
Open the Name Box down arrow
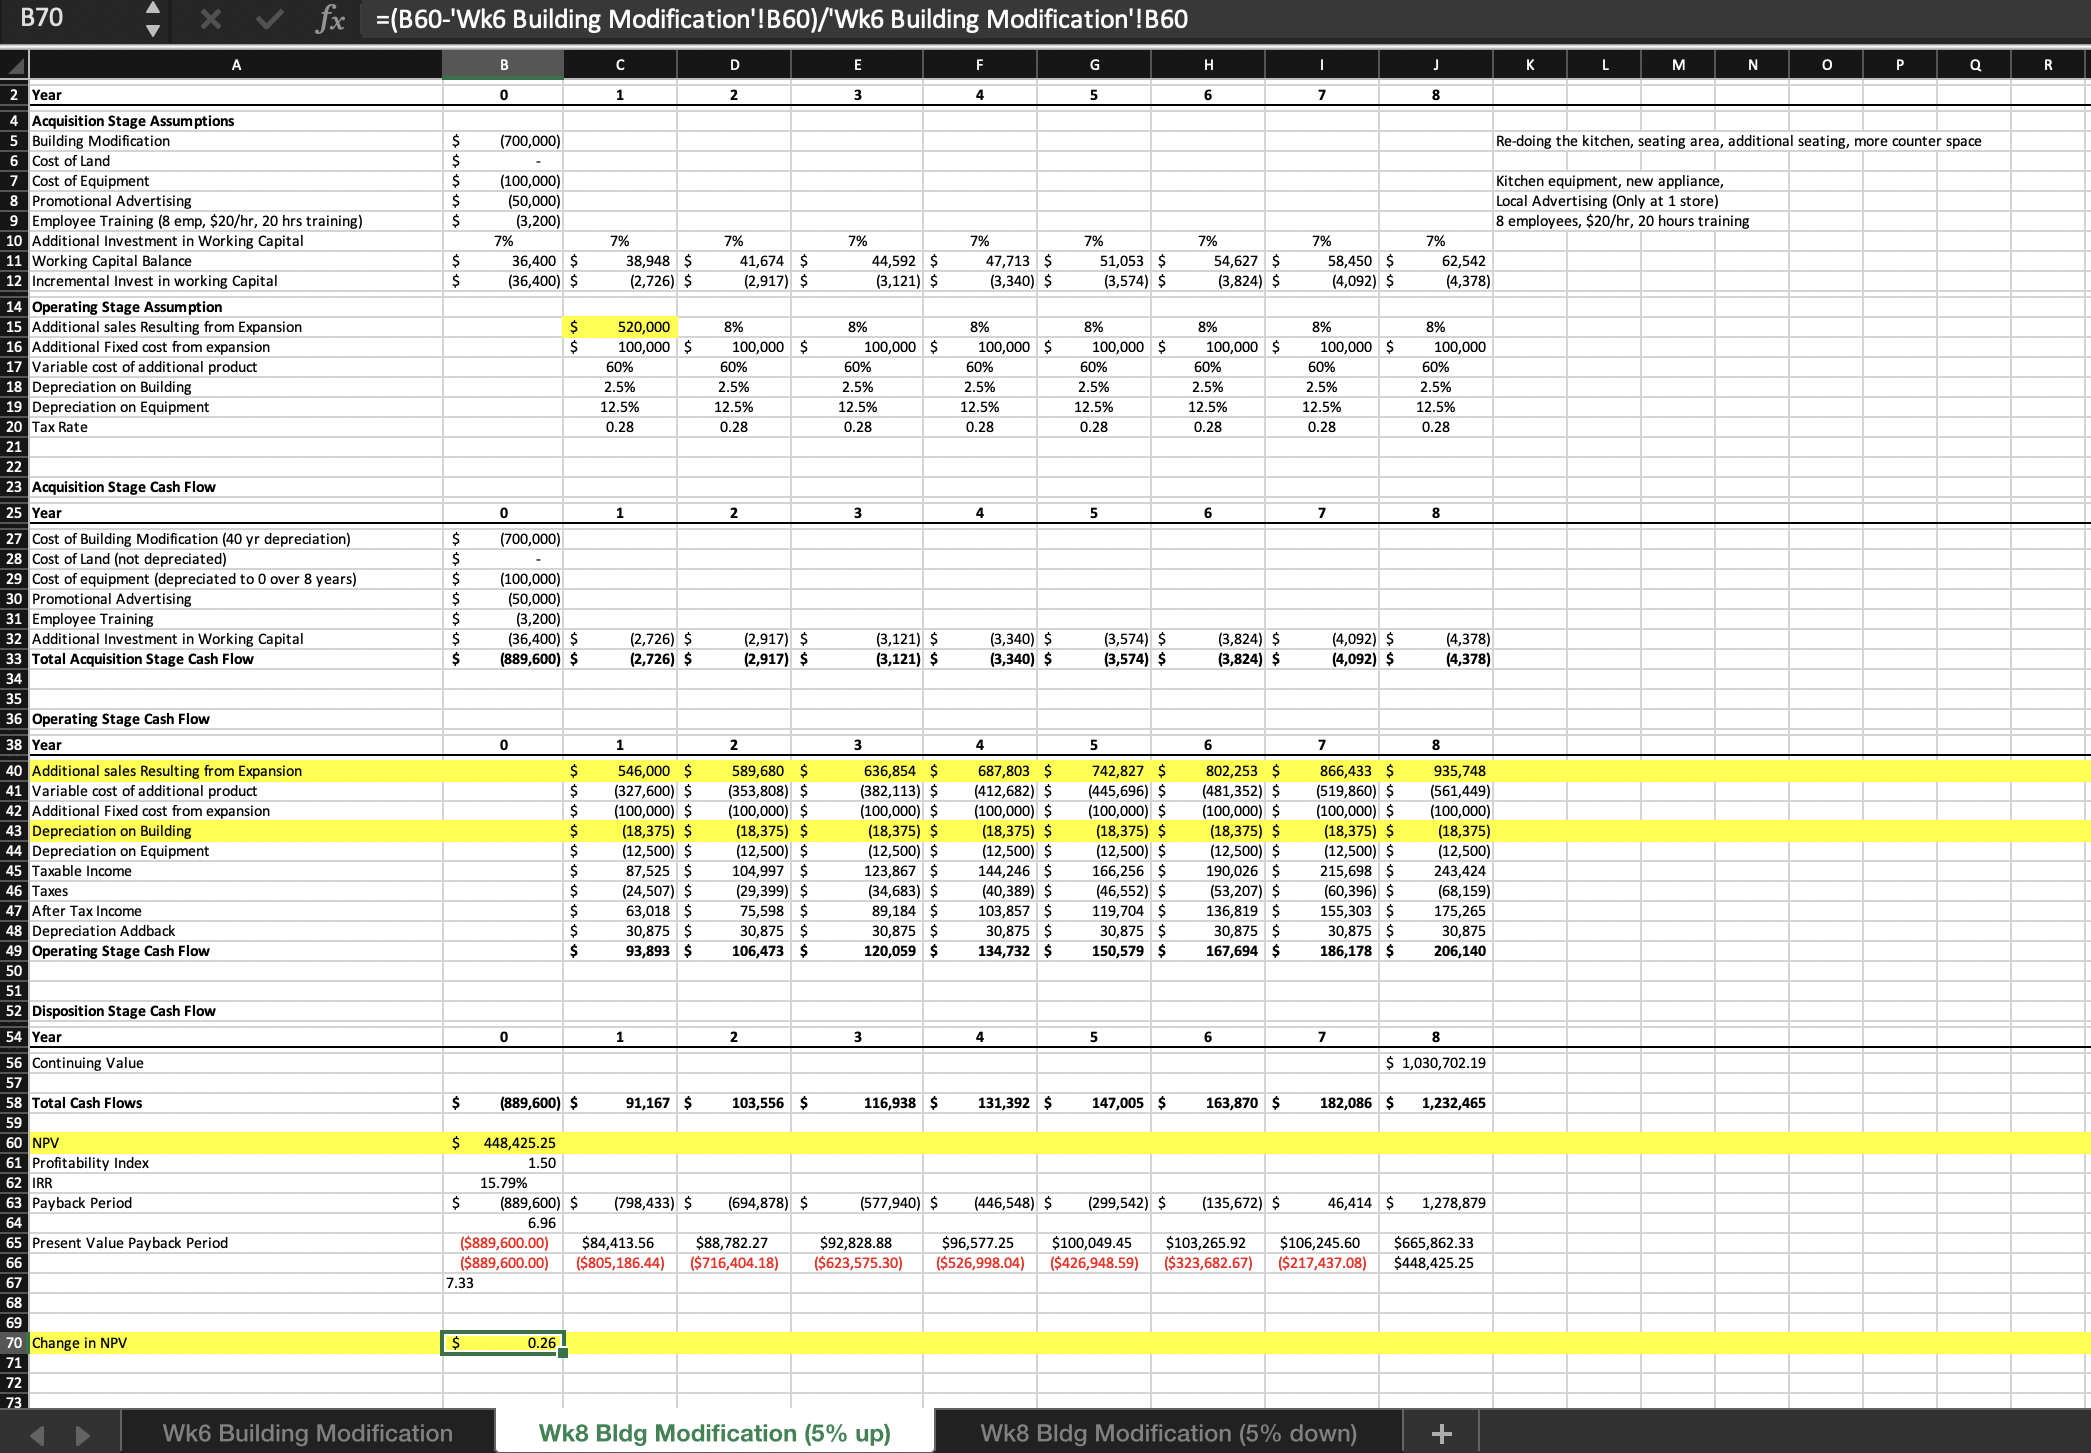point(152,30)
